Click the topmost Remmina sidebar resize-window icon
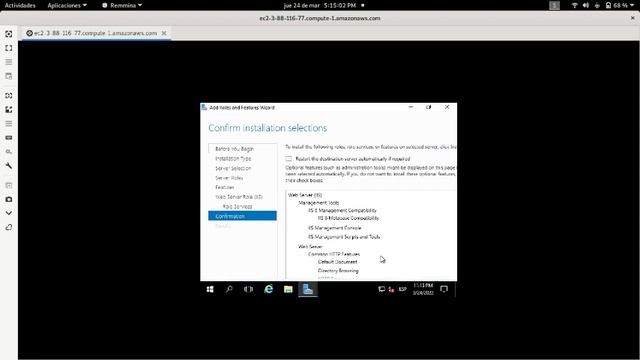The image size is (640, 360). coord(9,34)
